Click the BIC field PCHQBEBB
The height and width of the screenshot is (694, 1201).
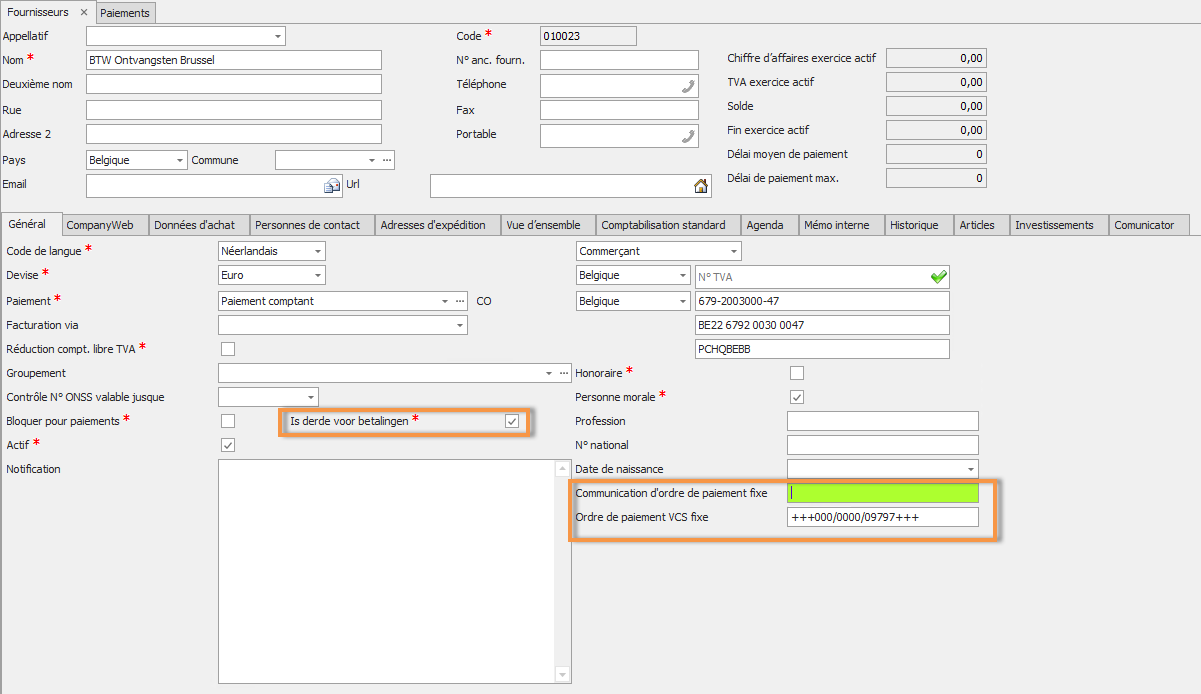[822, 349]
